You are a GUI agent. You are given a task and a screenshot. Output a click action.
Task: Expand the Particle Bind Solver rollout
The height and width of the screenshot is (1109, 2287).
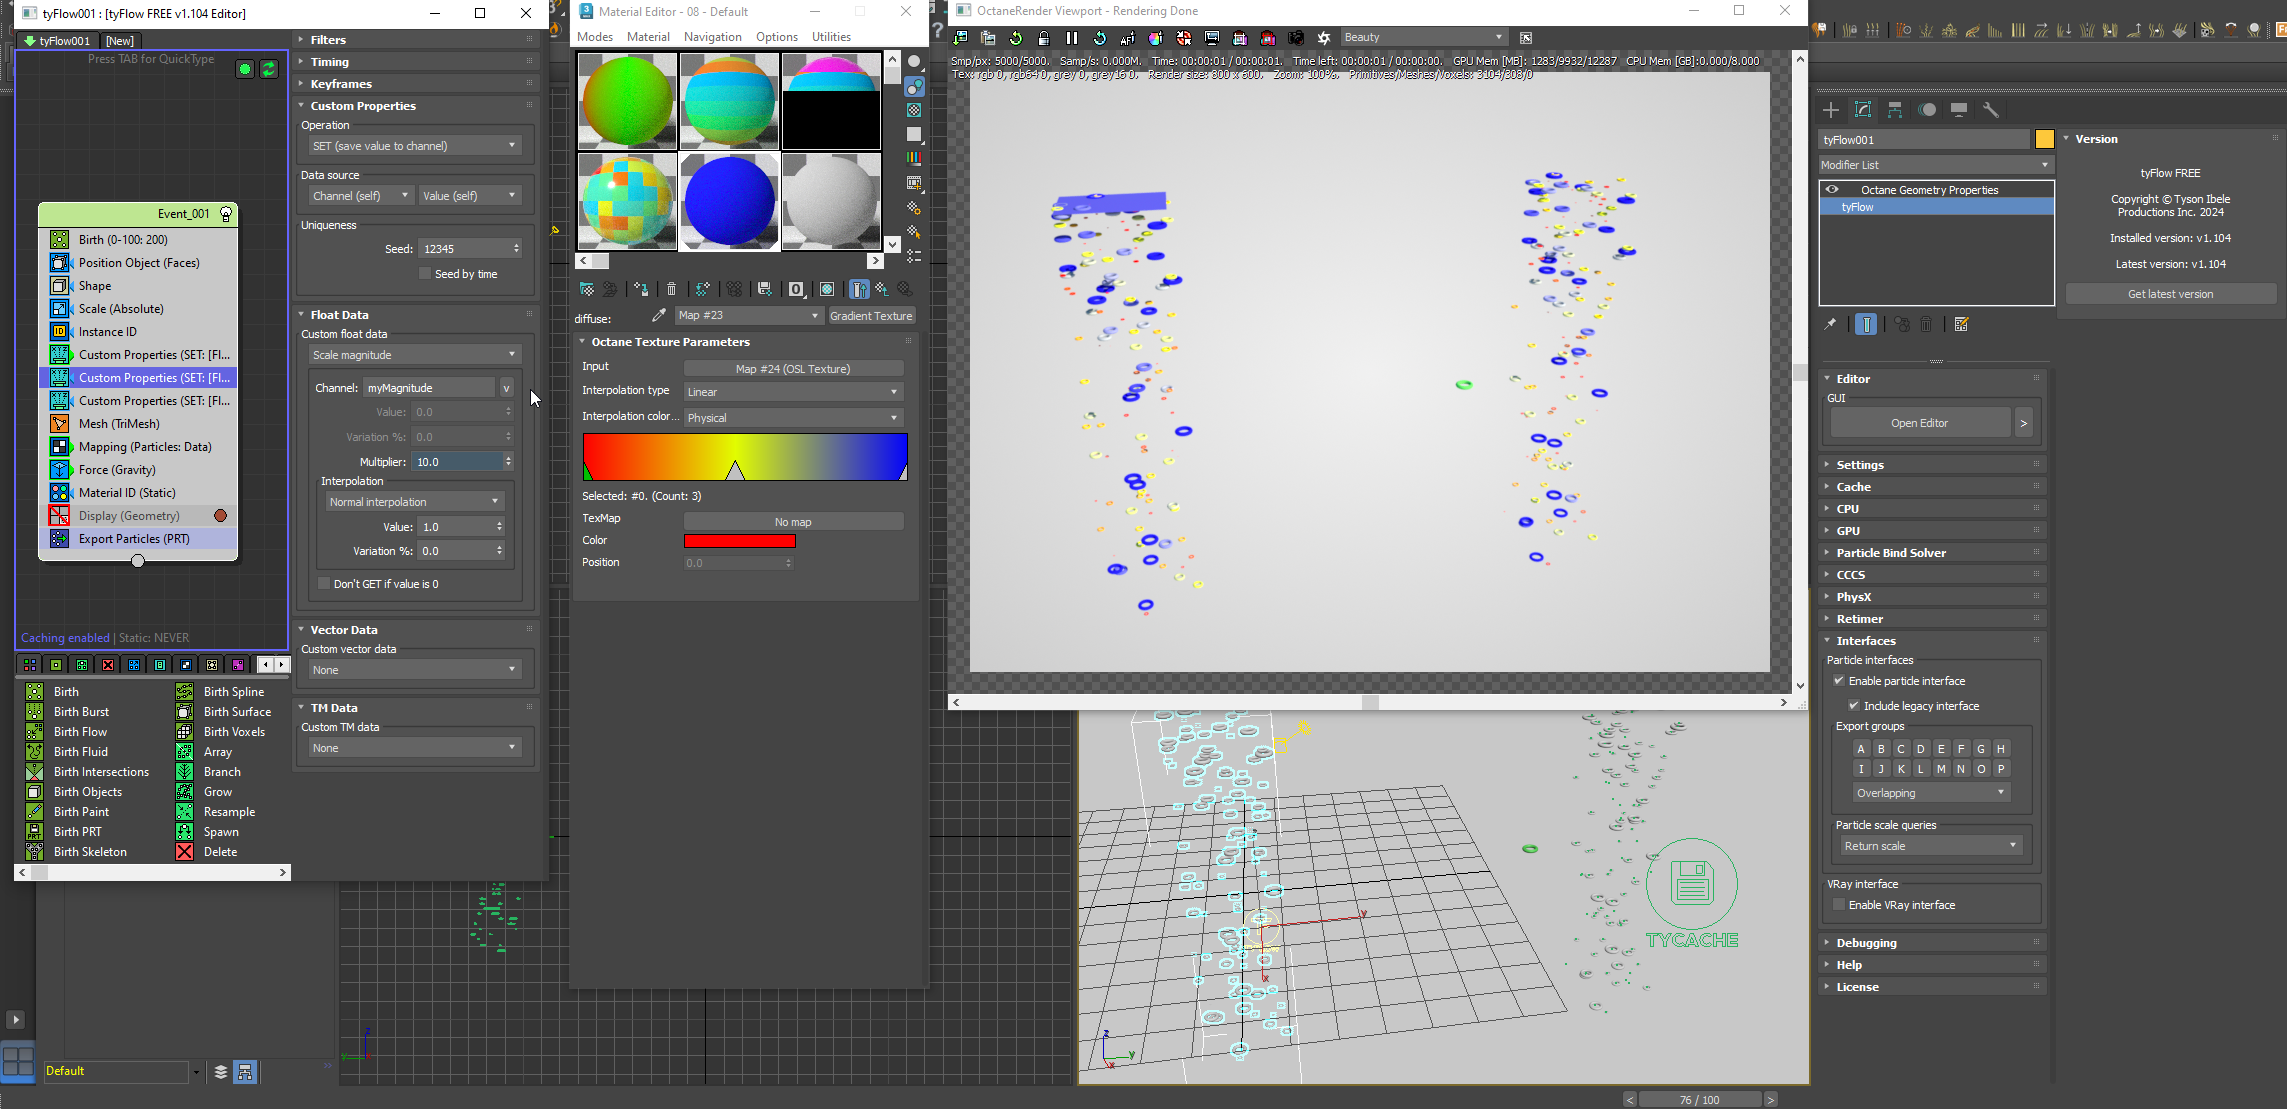click(1890, 553)
